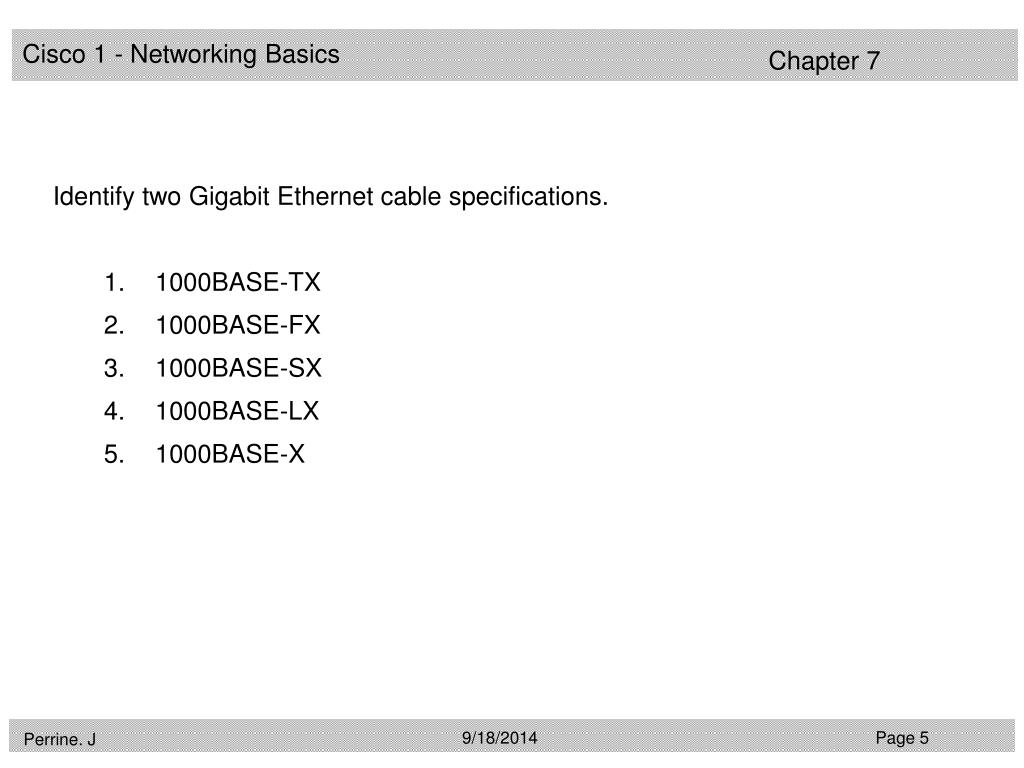Click the word Gigabit in the question

pos(229,197)
